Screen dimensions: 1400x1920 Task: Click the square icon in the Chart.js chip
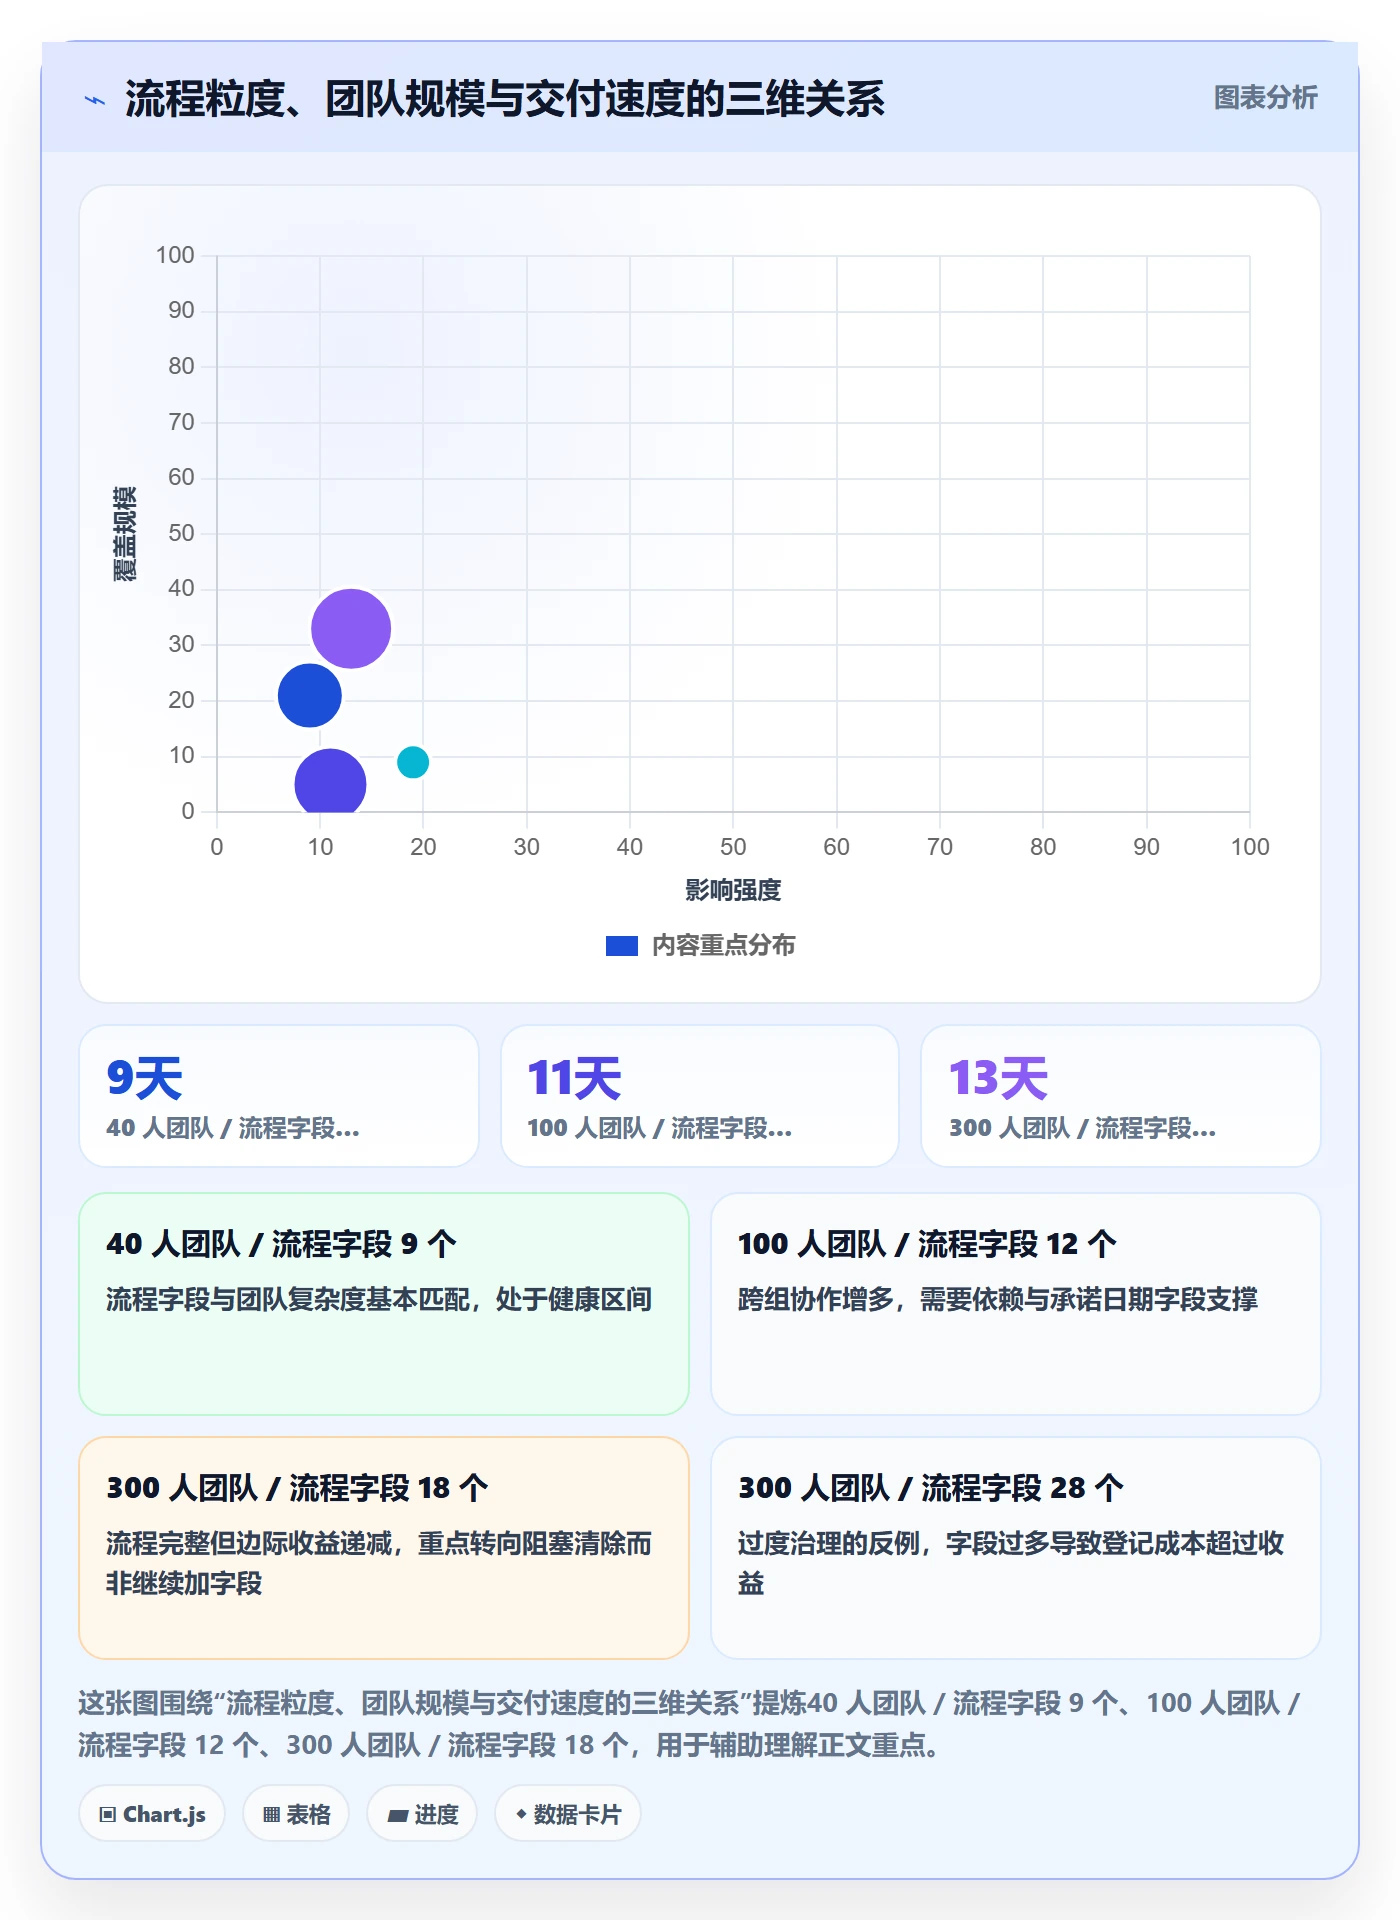[x=108, y=1815]
